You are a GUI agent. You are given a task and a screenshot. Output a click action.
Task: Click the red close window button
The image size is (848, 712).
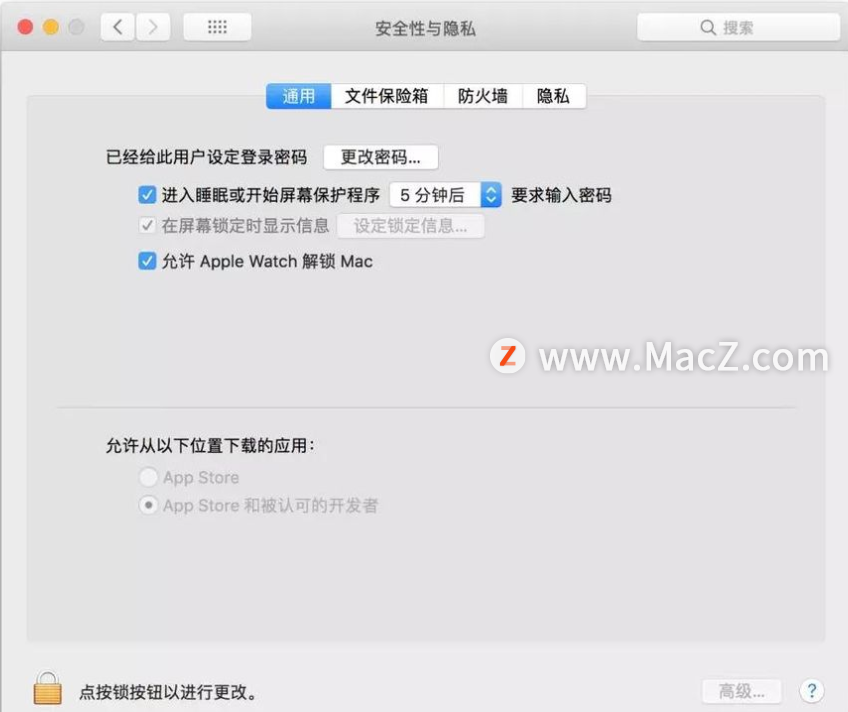(25, 27)
